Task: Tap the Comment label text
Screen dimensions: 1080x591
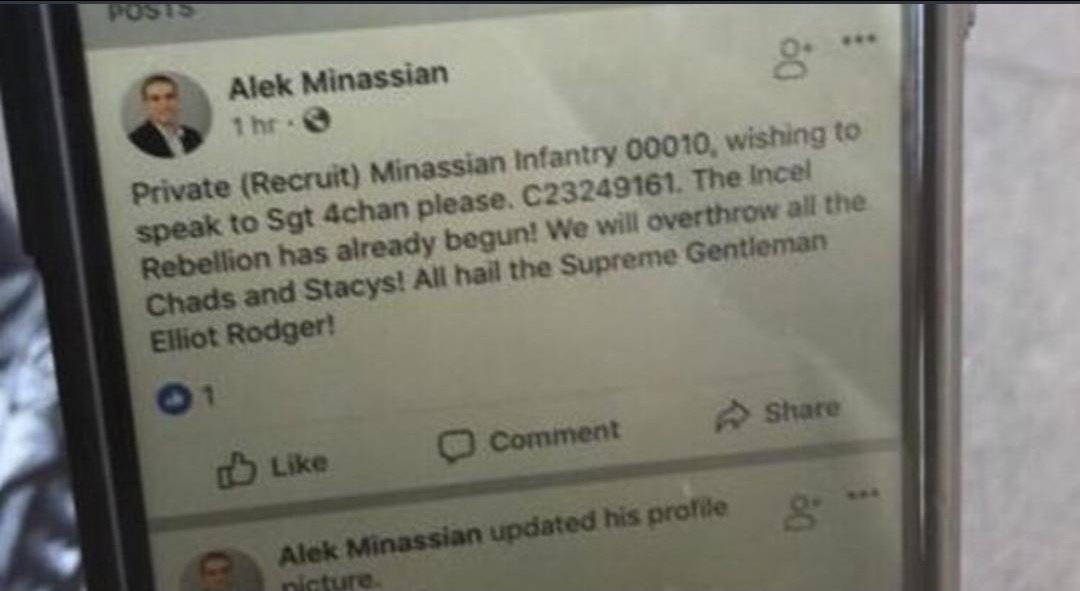Action: coord(554,437)
